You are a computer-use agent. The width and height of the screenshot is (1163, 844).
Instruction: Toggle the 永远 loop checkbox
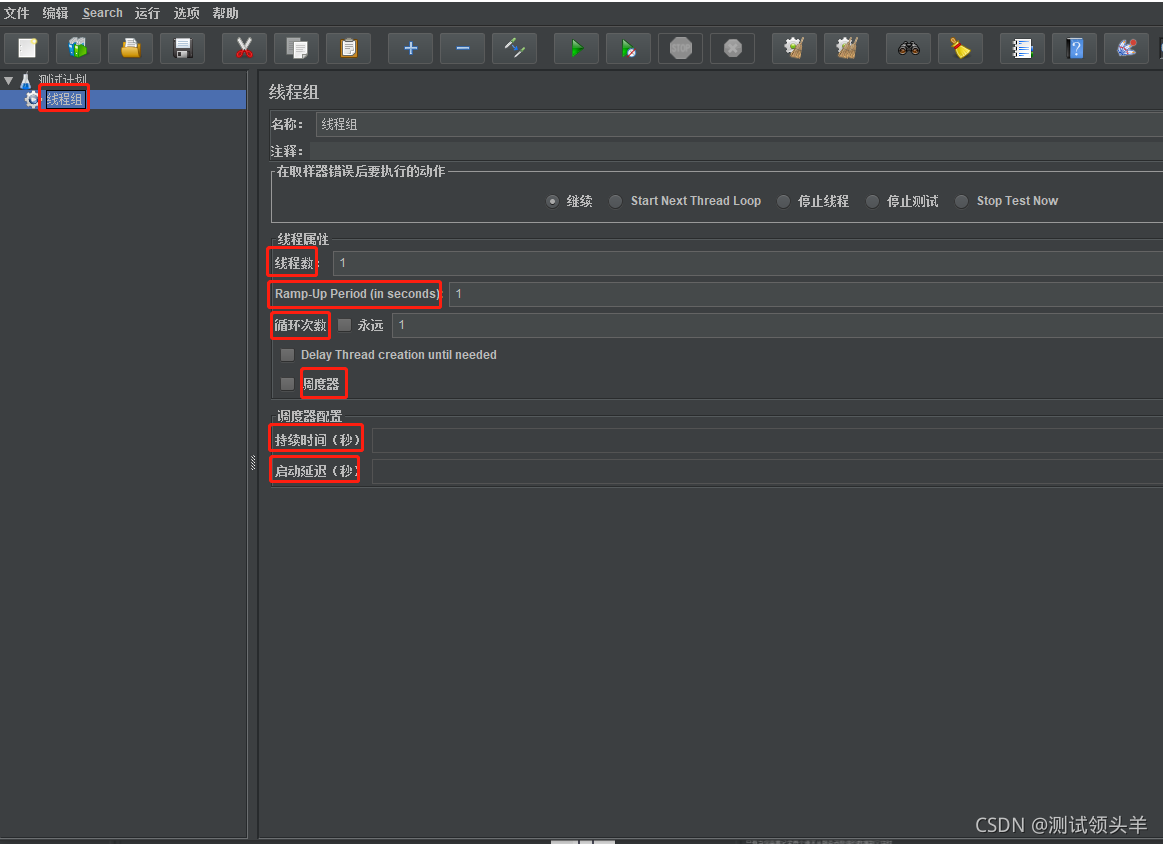pyautogui.click(x=344, y=325)
